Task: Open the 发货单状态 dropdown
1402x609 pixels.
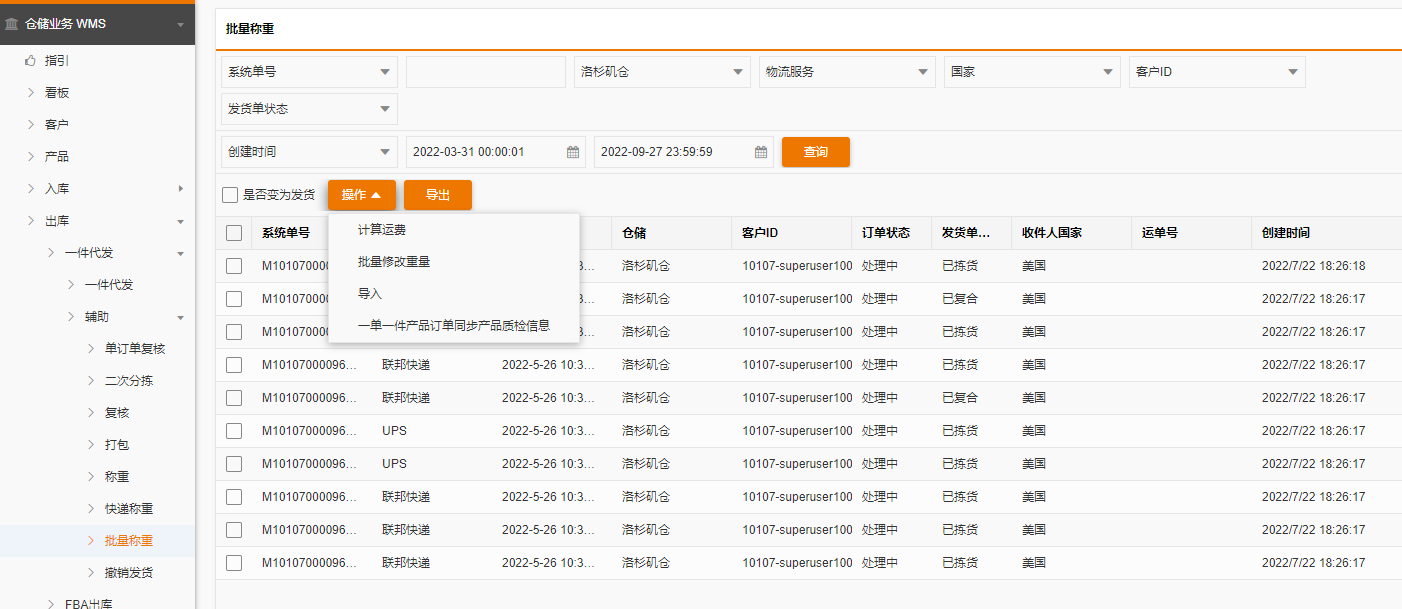Action: [309, 109]
